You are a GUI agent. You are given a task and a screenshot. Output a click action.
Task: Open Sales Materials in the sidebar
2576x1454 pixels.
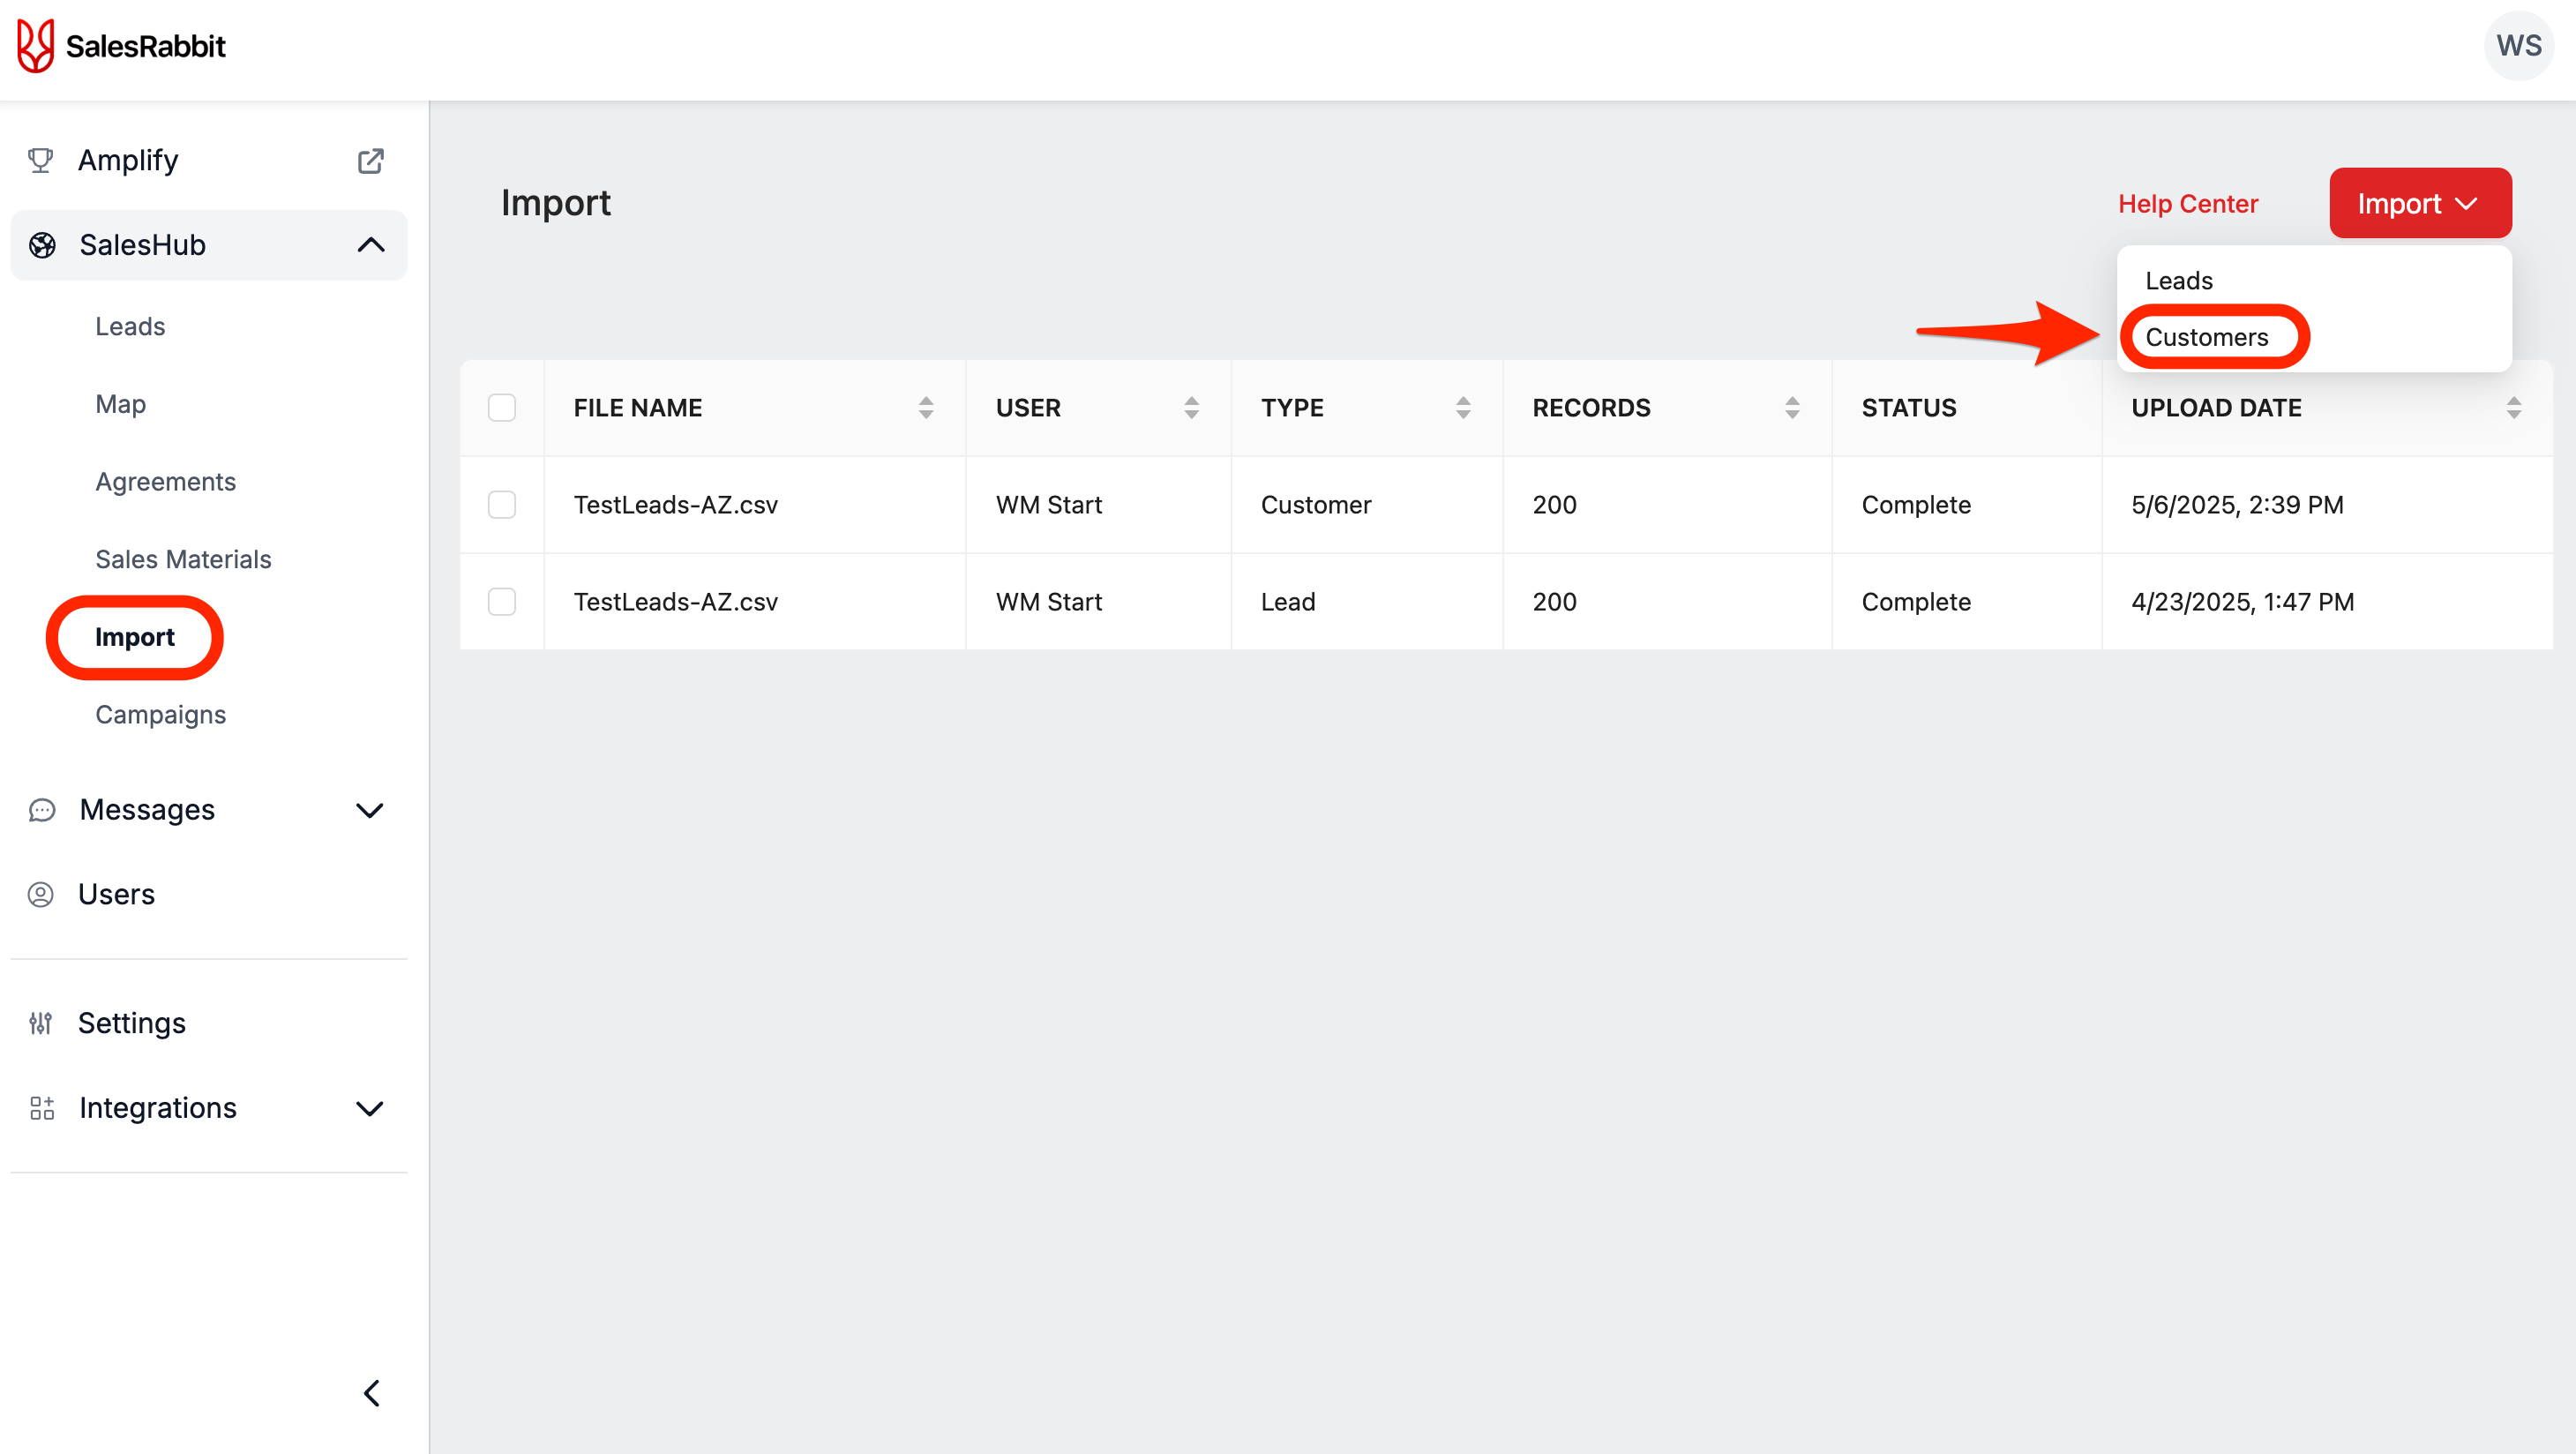tap(183, 560)
